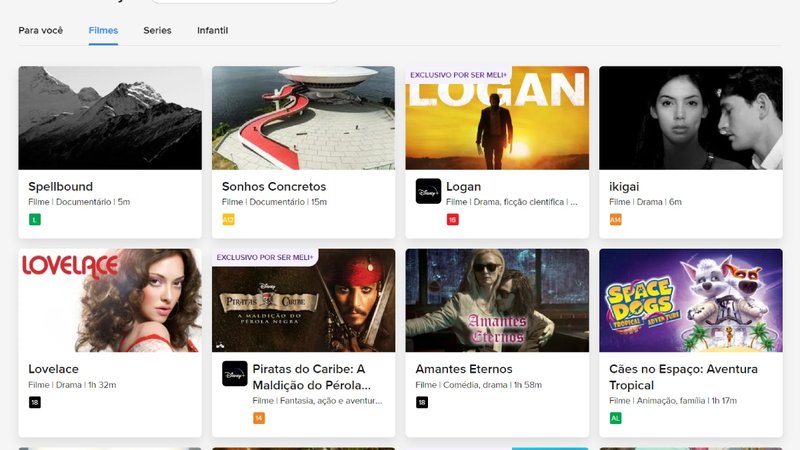Open the Amantes Eternos poster thumbnail
Screen dimensions: 800x450
point(497,301)
